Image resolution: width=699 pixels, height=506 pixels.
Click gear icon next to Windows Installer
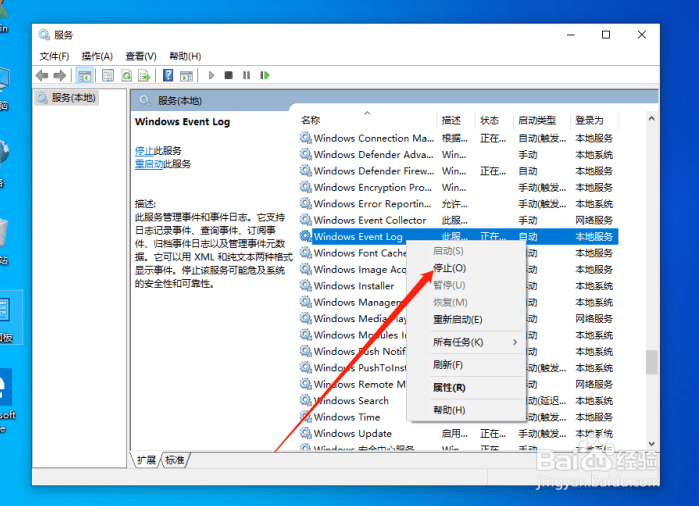(305, 285)
